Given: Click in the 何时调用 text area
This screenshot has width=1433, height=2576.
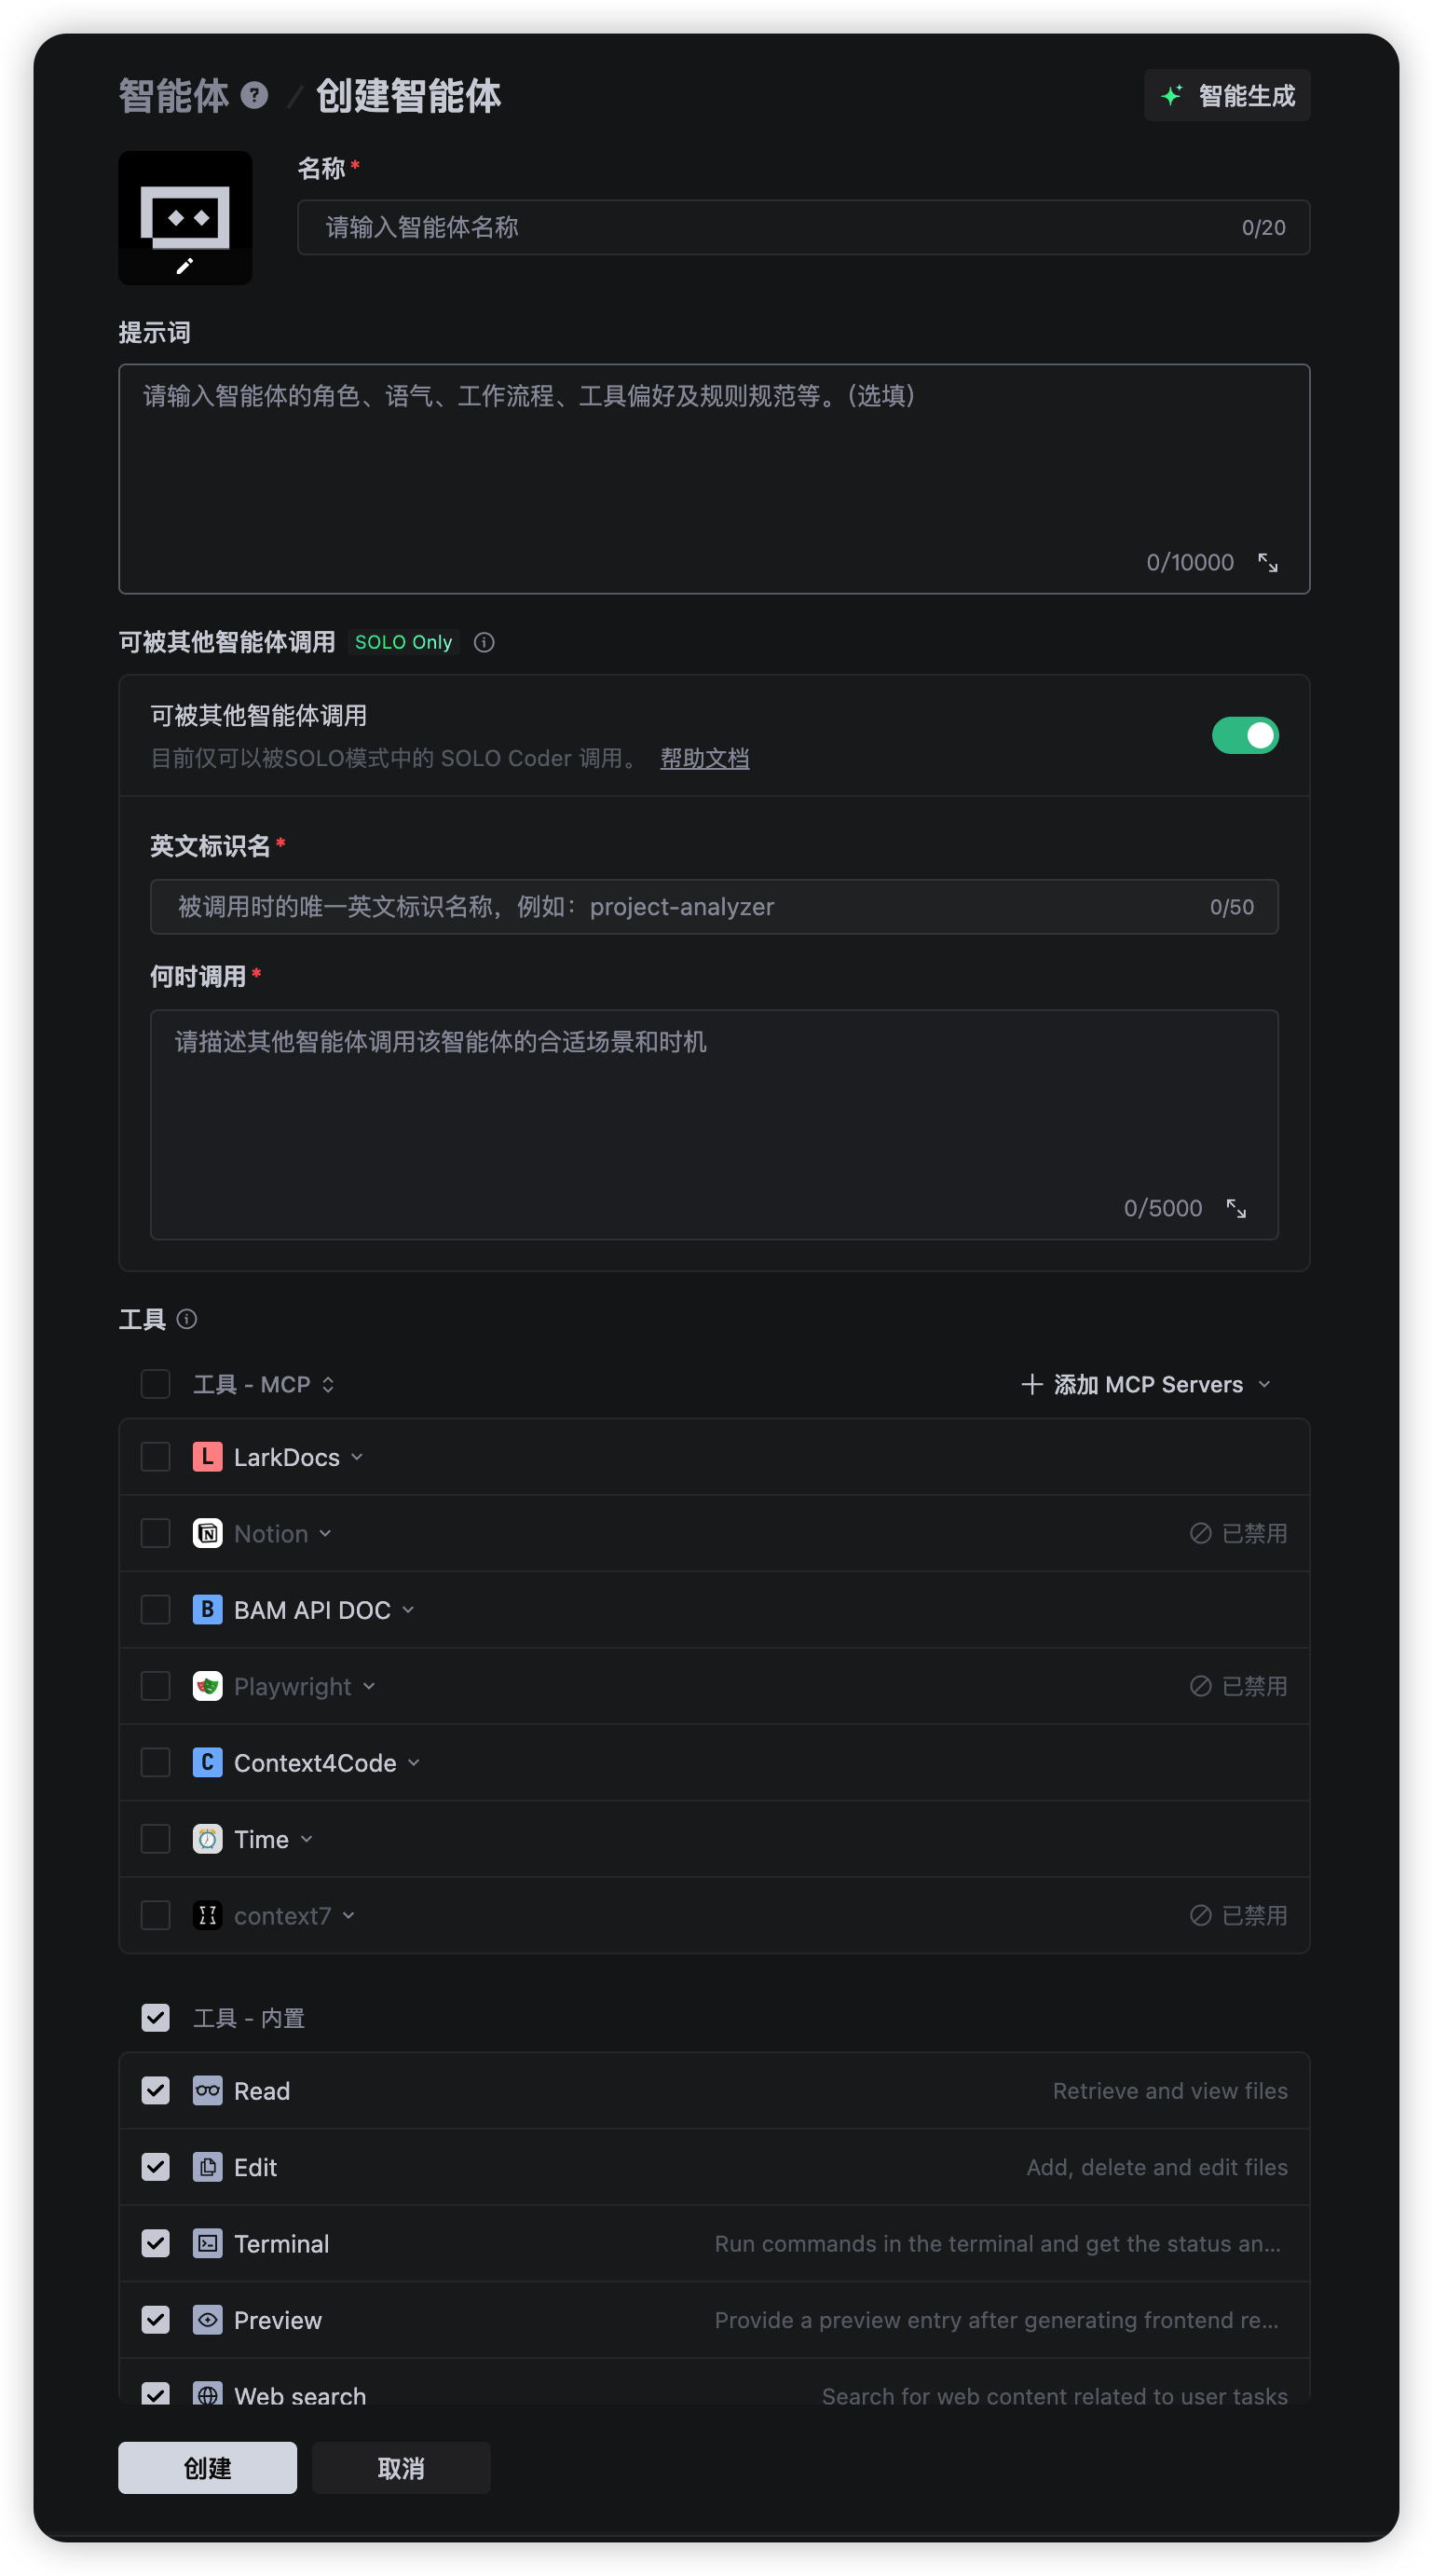Looking at the screenshot, I should [x=714, y=1124].
